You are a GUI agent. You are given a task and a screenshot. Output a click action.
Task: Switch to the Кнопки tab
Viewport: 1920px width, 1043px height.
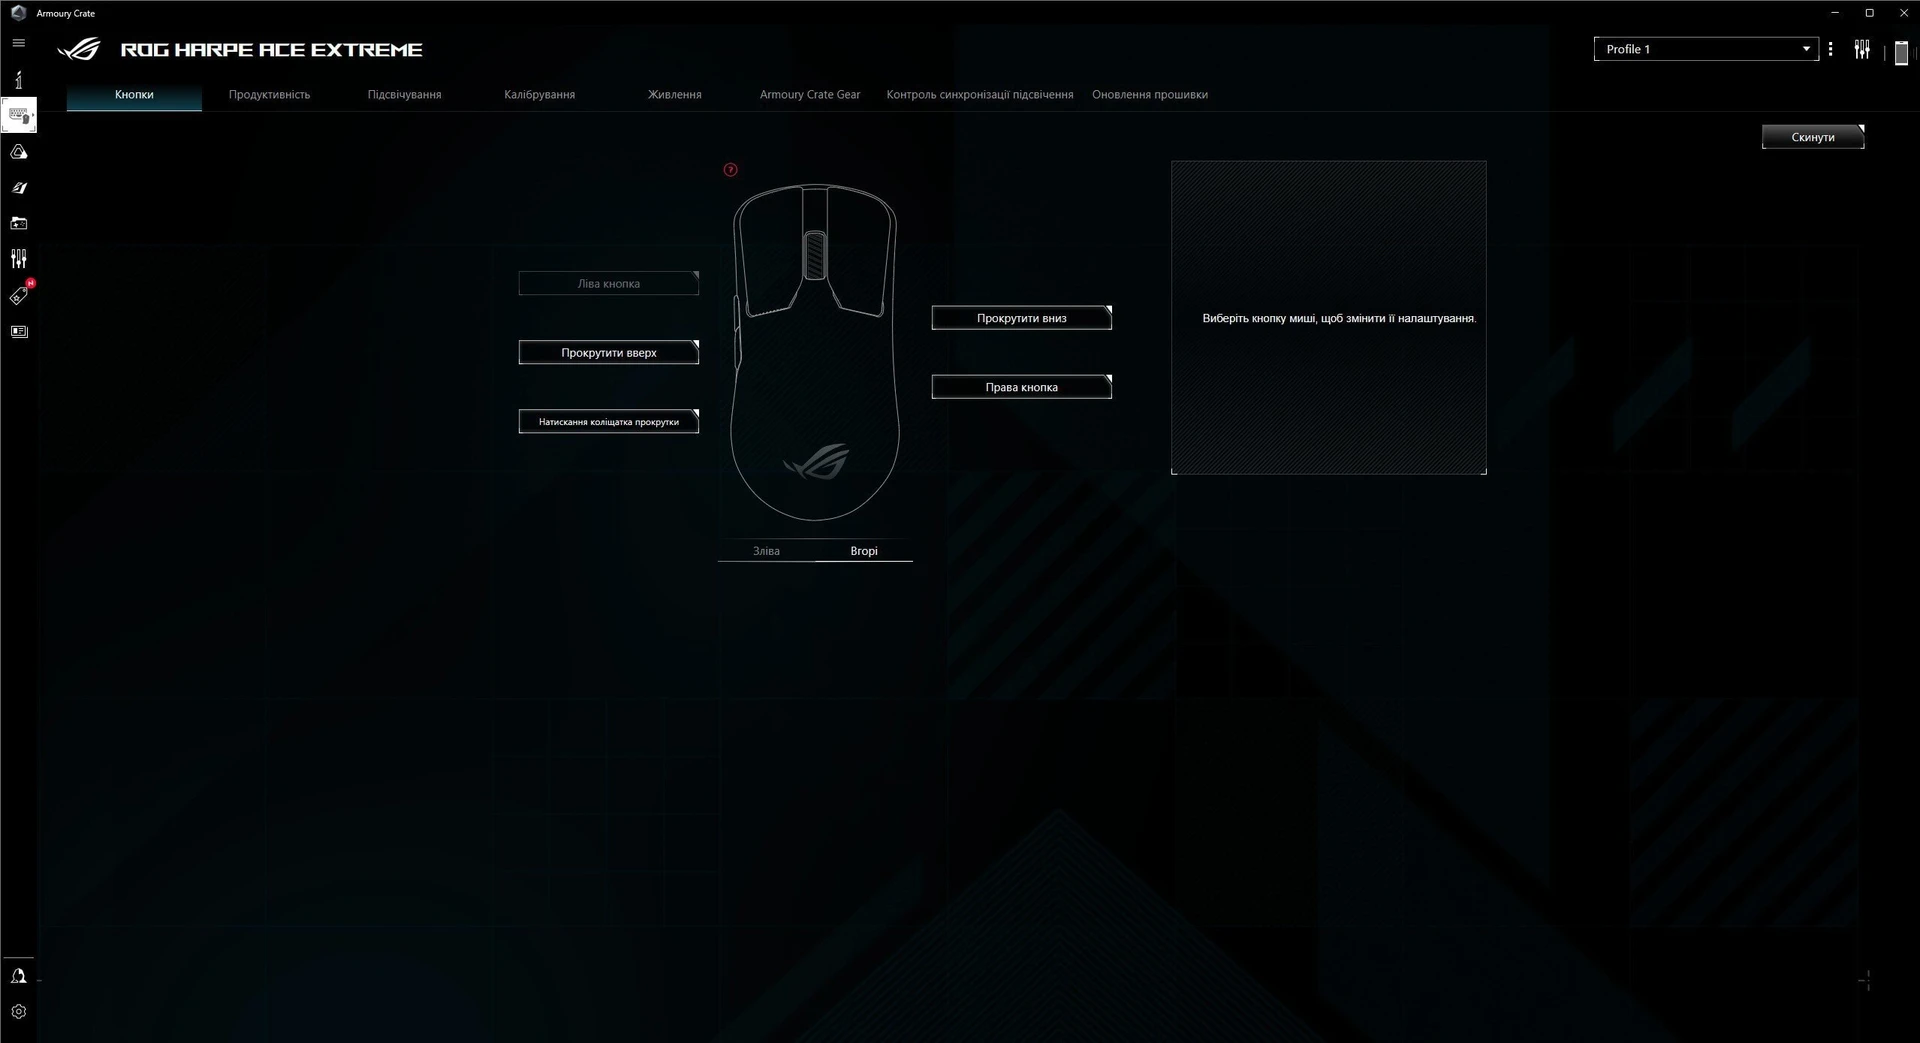[134, 95]
